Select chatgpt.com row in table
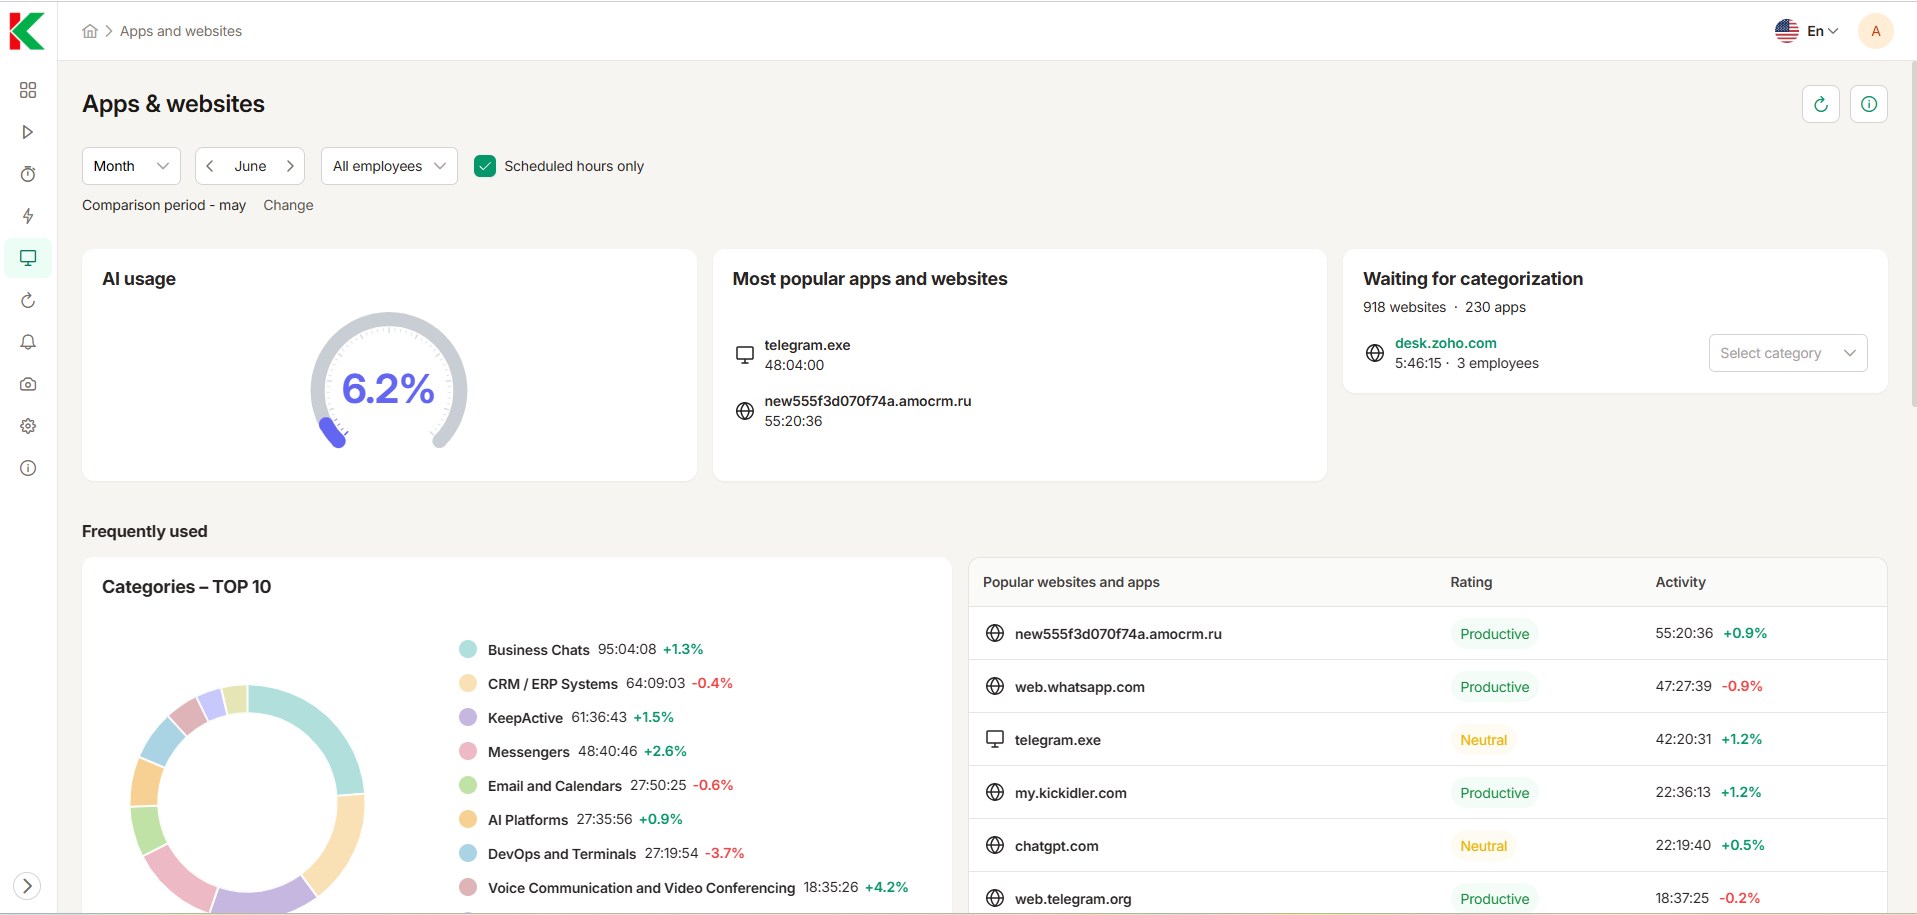The image size is (1917, 915). pos(1427,845)
